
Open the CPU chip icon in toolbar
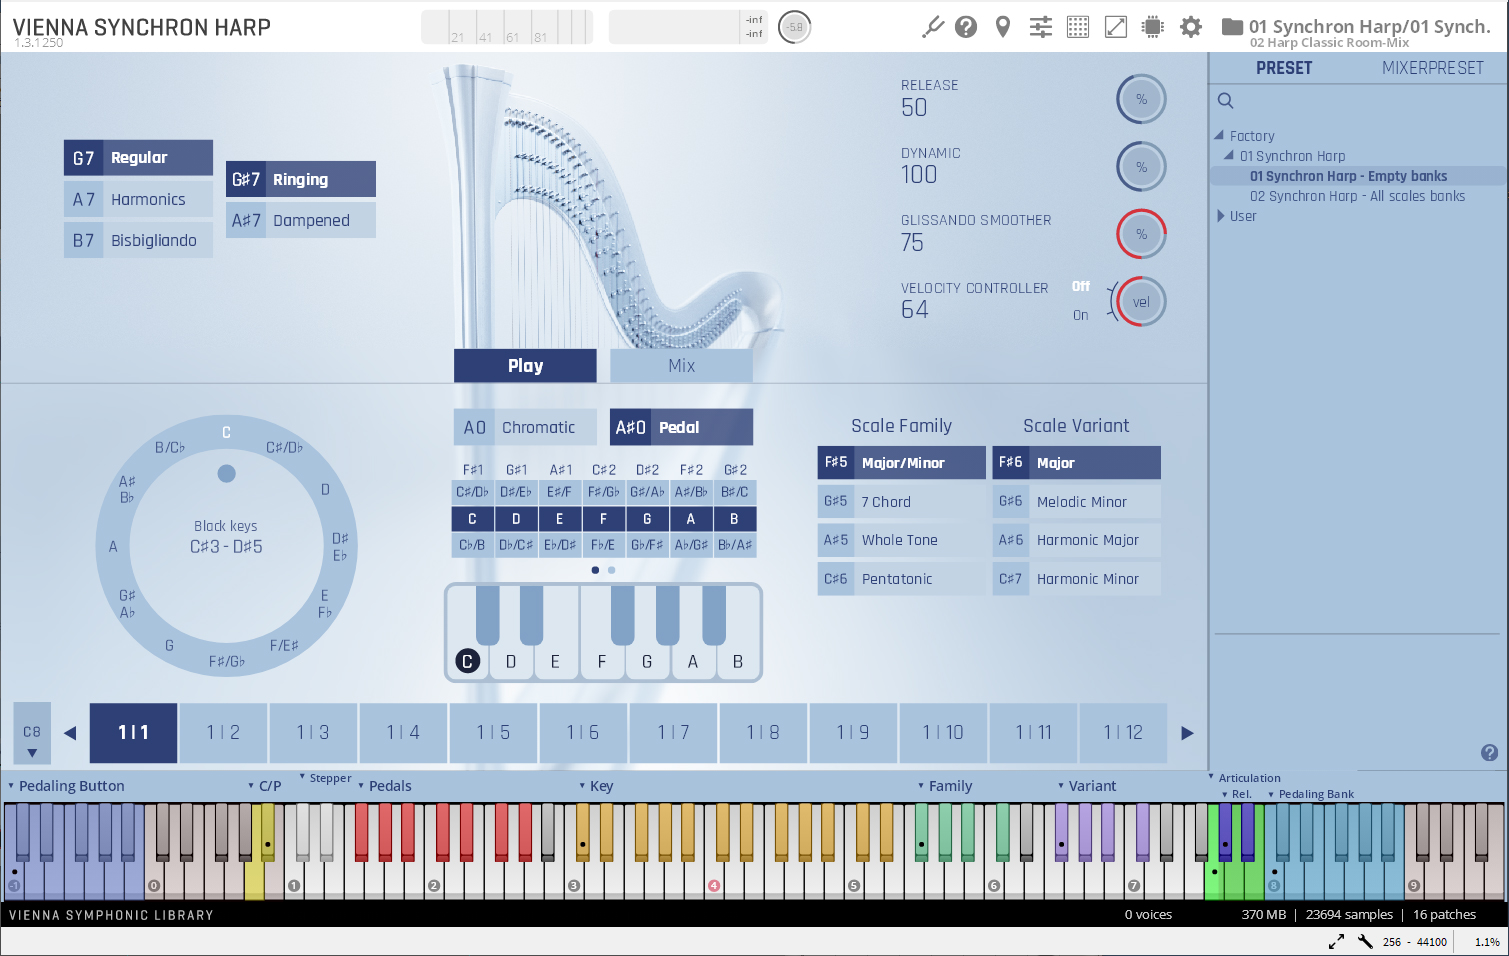pyautogui.click(x=1153, y=27)
